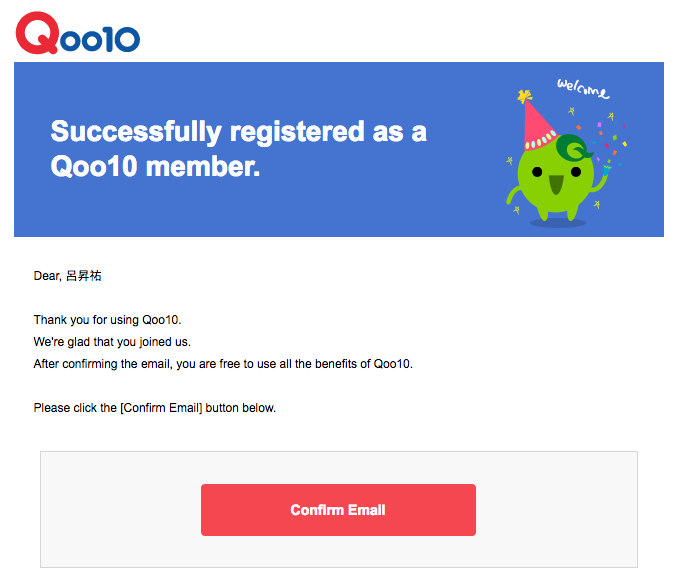Click the red Q in the logo
Viewport: 682px width, 585px height.
[x=37, y=33]
